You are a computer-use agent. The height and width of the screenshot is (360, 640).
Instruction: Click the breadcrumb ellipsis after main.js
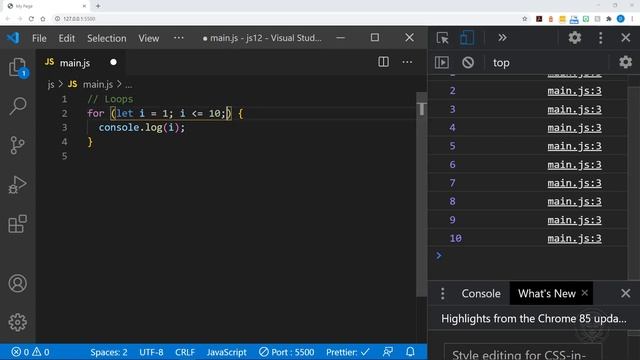point(129,85)
